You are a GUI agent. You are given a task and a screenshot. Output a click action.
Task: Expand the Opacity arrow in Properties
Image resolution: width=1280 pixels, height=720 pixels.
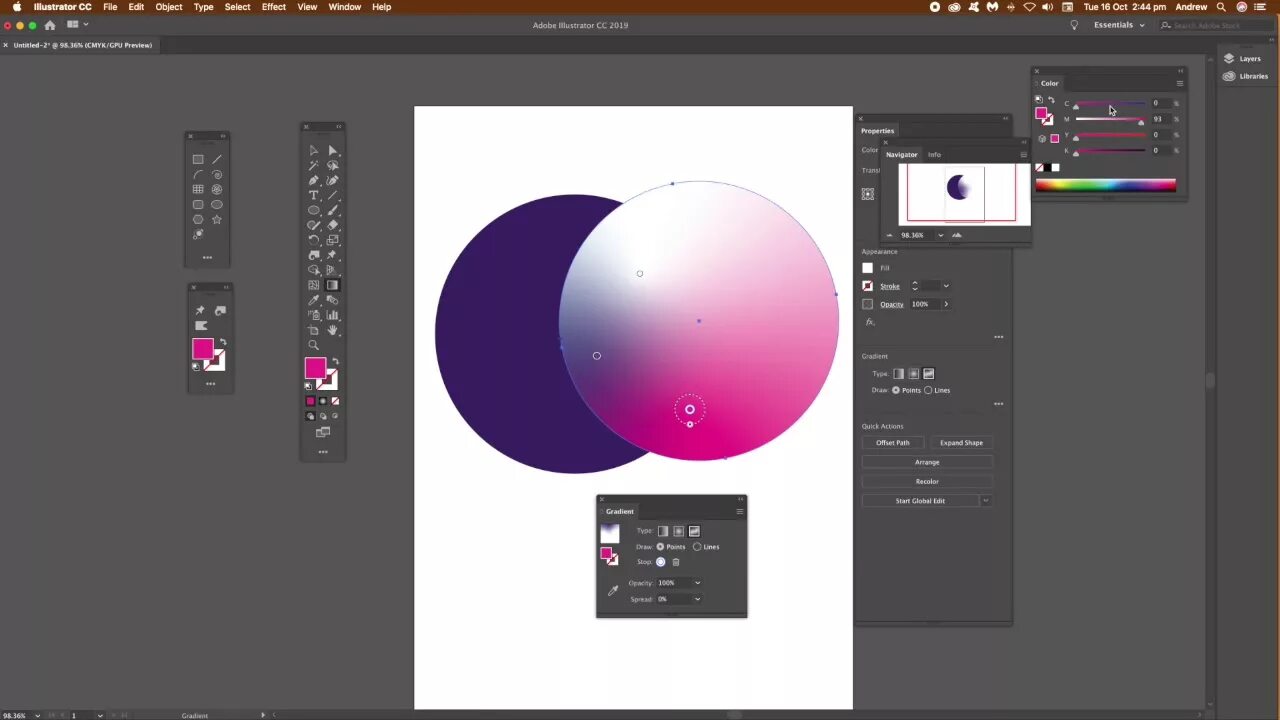pos(946,304)
